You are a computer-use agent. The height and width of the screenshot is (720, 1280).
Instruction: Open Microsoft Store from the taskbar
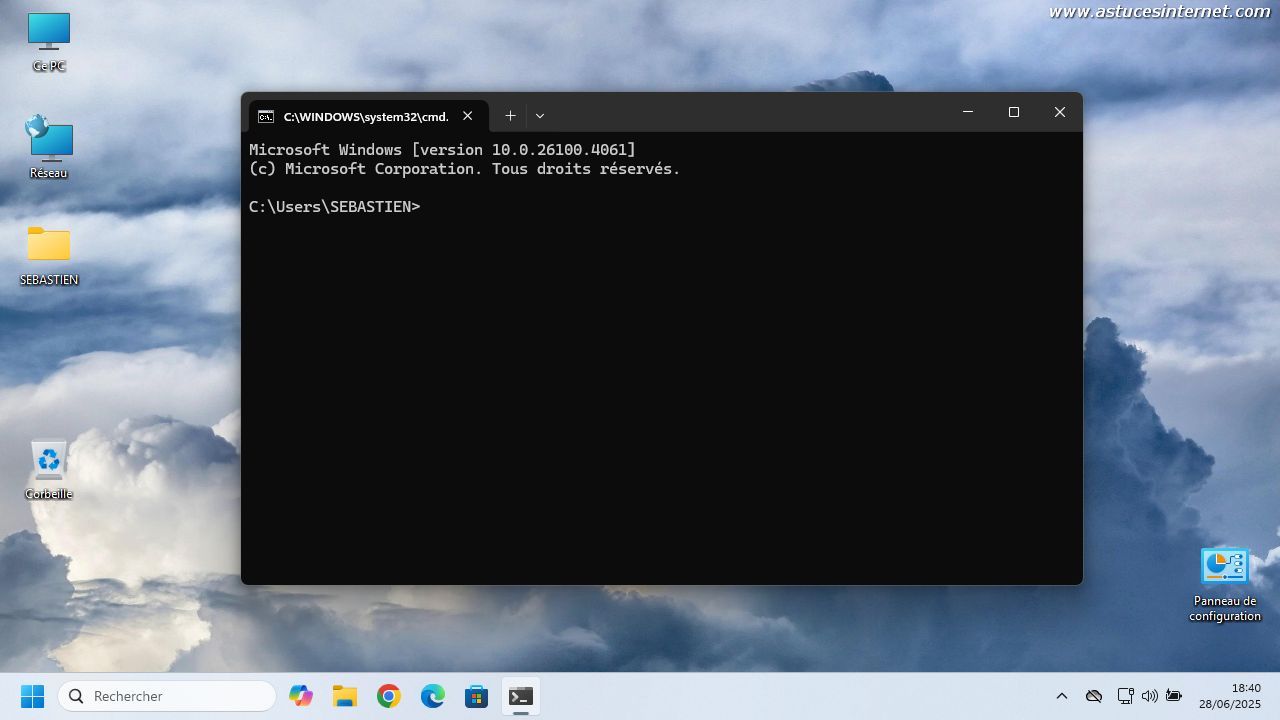pyautogui.click(x=477, y=696)
